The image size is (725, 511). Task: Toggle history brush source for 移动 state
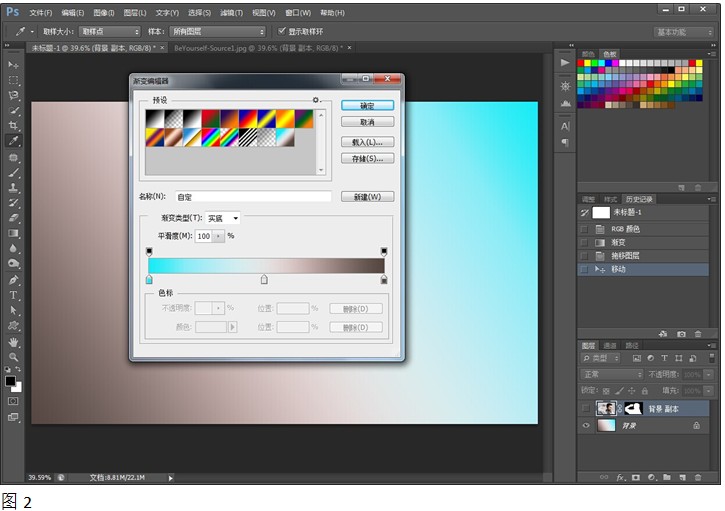pos(584,269)
